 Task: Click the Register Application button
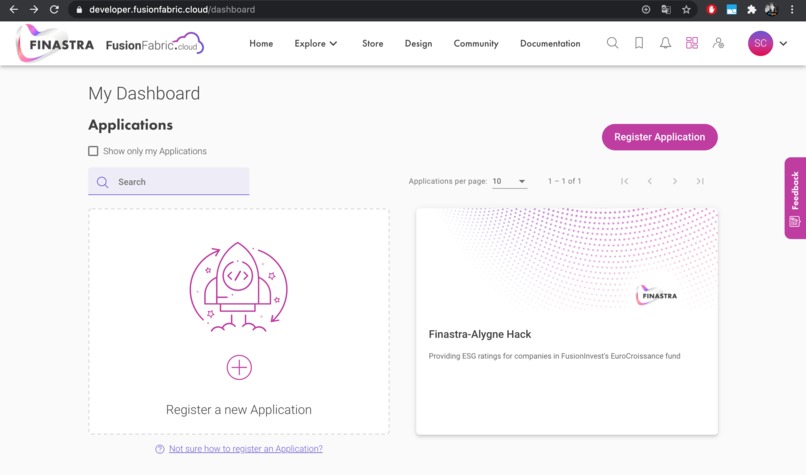coord(660,137)
